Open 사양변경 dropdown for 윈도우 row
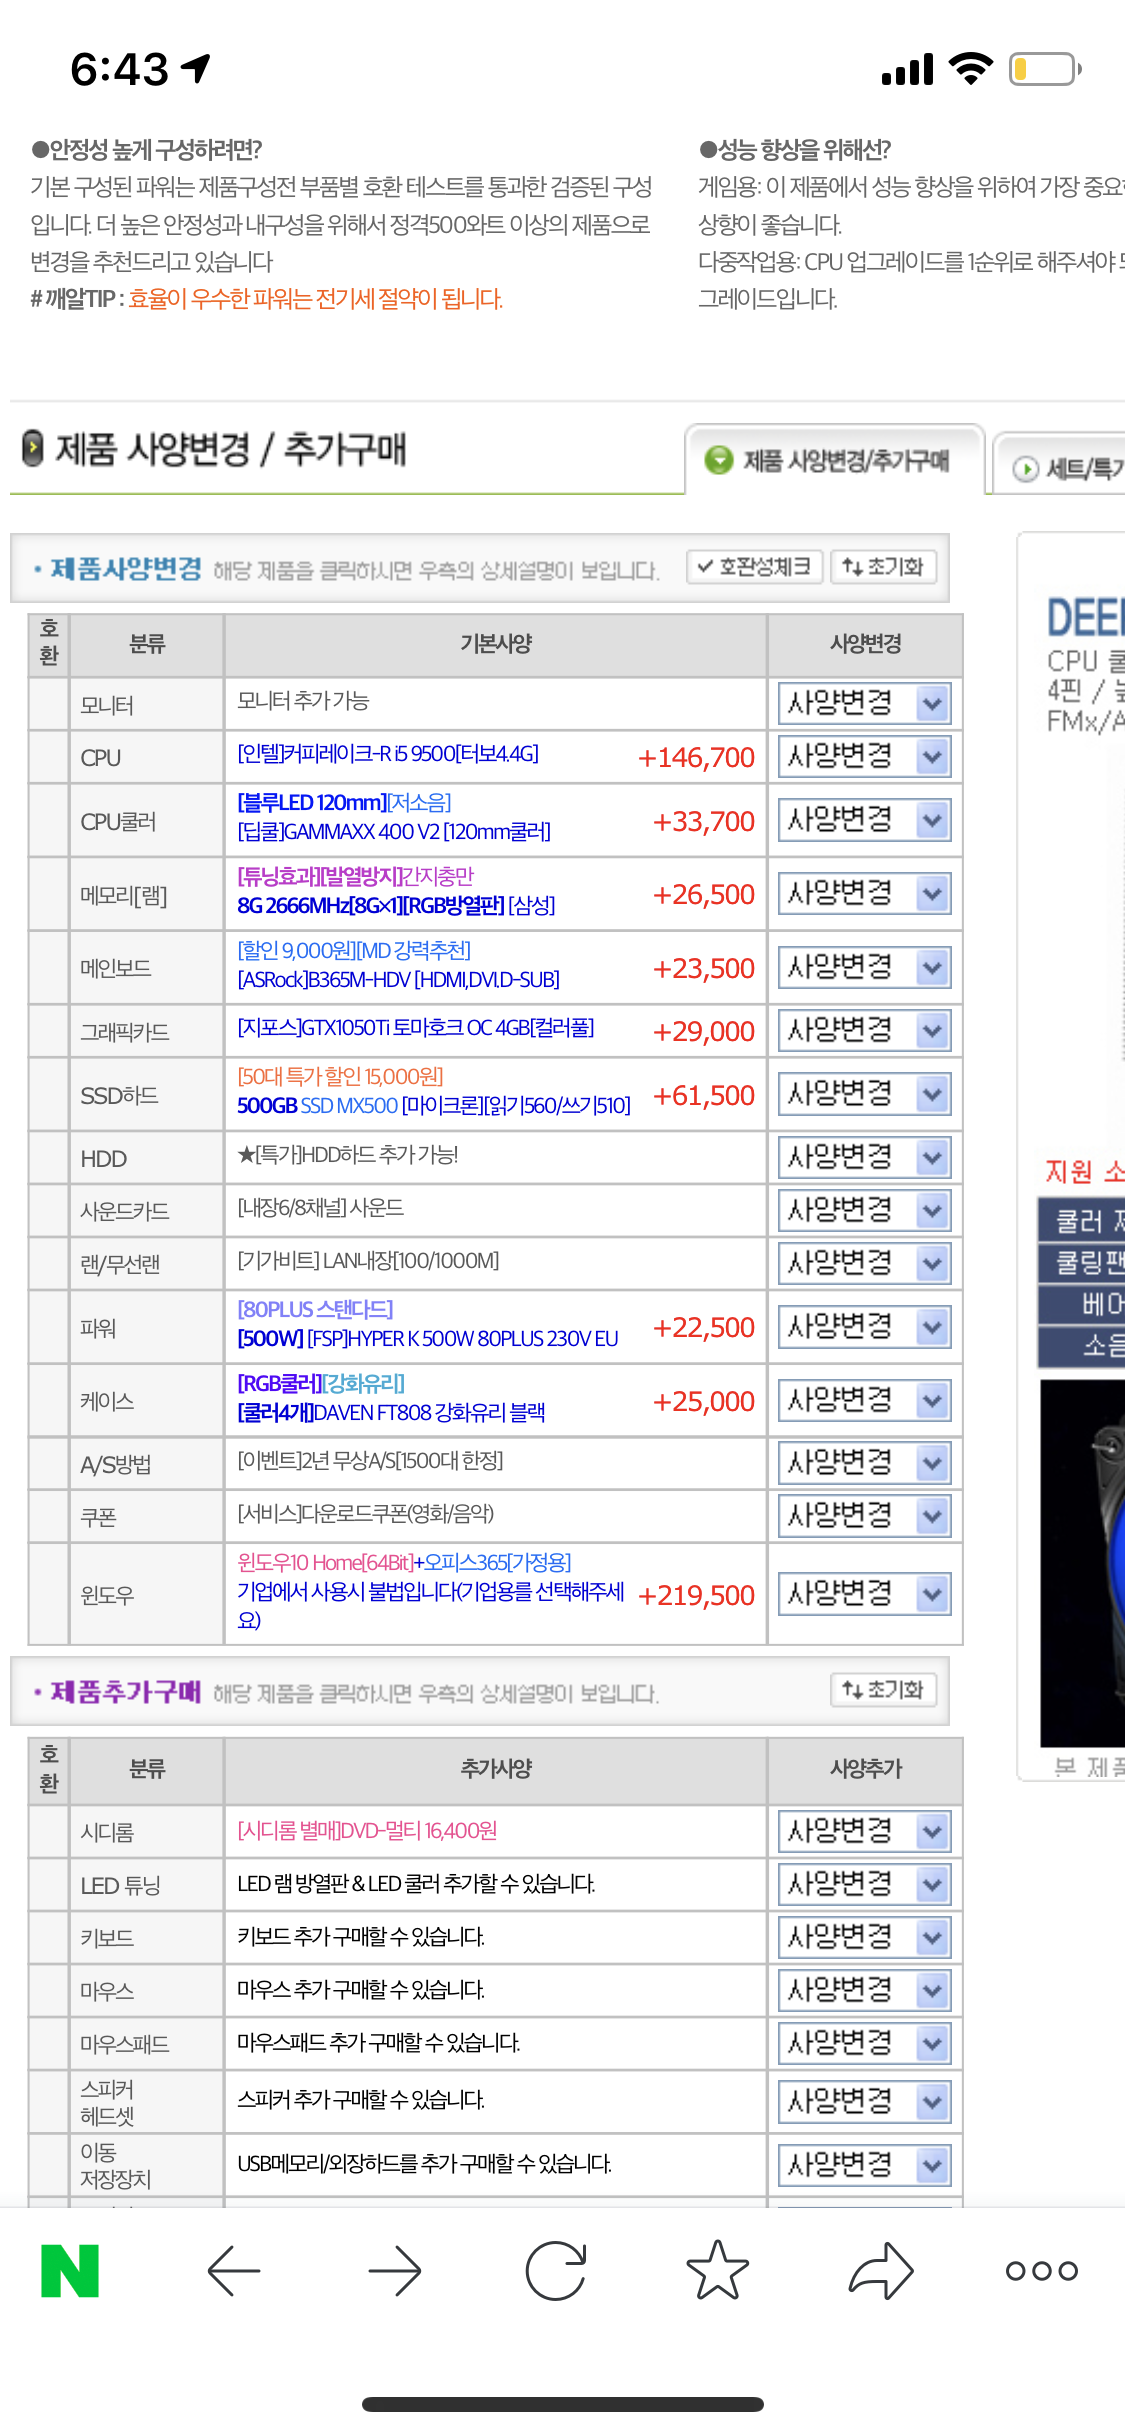 [x=865, y=1593]
